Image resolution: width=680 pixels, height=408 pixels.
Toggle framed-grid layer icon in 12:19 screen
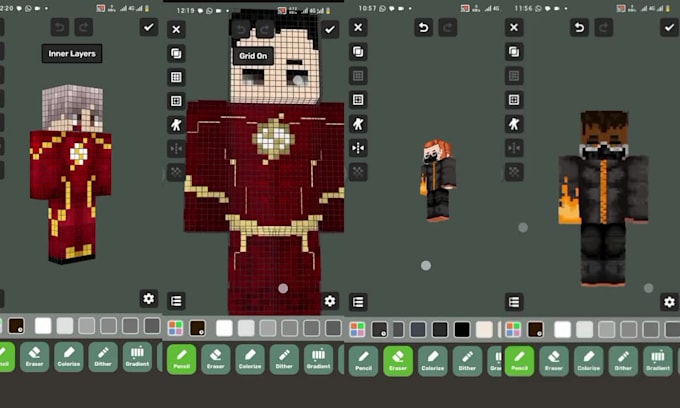point(176,101)
